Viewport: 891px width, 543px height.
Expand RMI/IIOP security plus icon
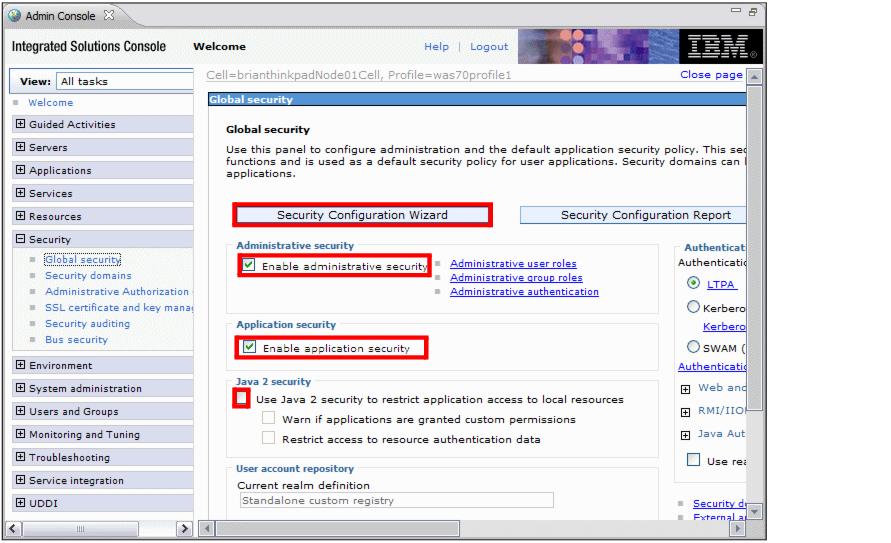coord(685,412)
